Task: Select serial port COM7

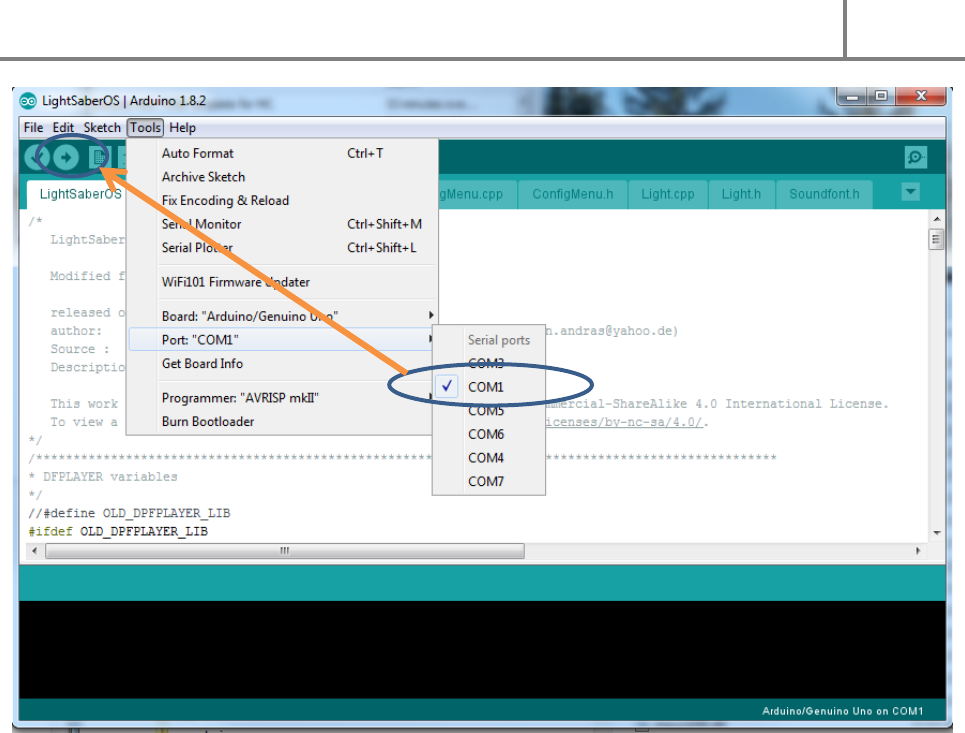Action: coord(489,481)
